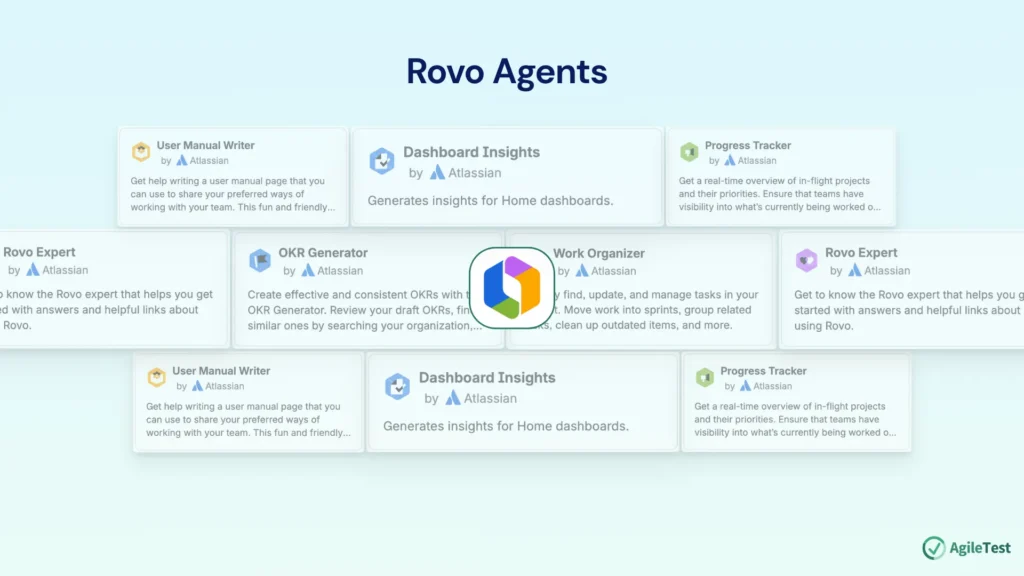Click the User Manual Writer icon in the upper row
The height and width of the screenshot is (576, 1024).
coord(141,152)
